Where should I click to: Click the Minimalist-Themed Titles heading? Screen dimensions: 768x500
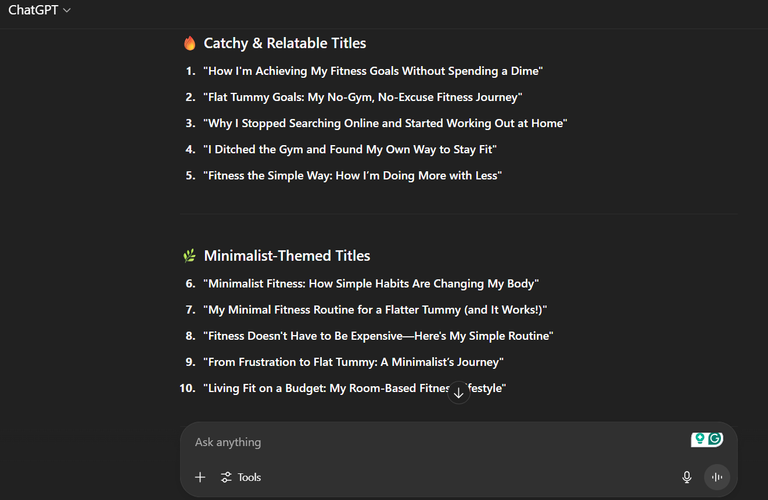tap(287, 256)
